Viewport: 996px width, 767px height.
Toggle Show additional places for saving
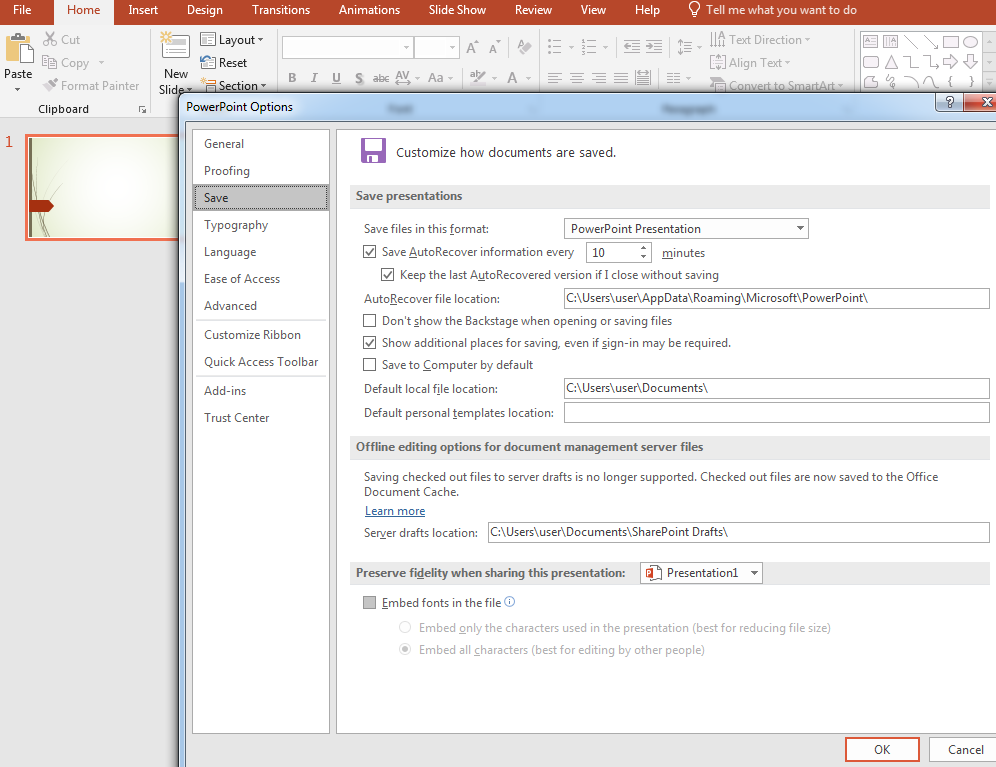pyautogui.click(x=369, y=343)
